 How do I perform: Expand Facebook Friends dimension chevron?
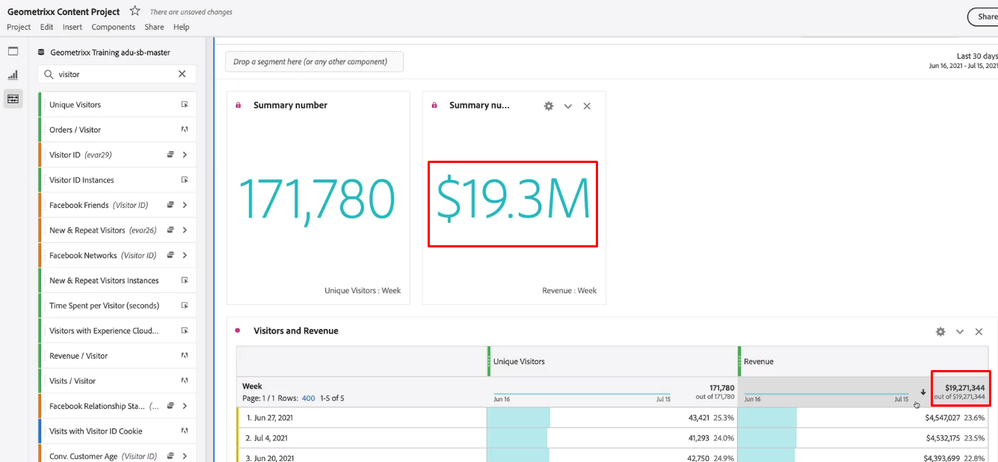click(x=185, y=205)
